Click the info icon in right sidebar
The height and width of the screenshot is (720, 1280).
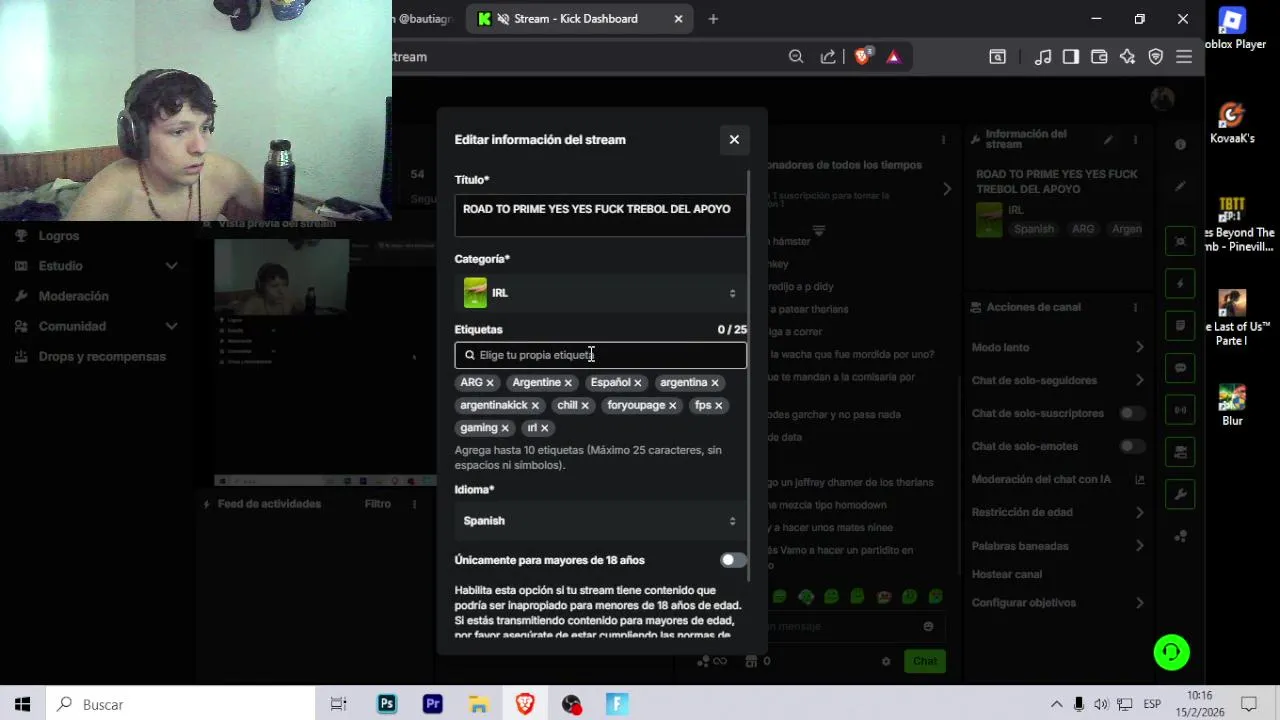tap(1181, 145)
